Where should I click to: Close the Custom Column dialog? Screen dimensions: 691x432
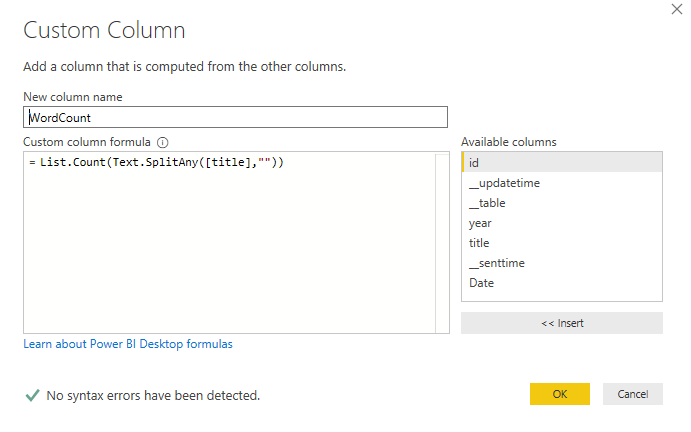tap(677, 9)
